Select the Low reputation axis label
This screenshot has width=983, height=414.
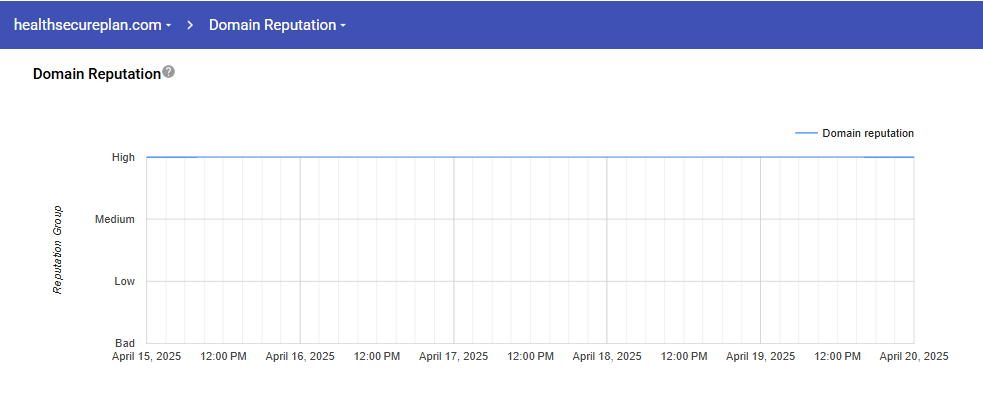[x=124, y=281]
